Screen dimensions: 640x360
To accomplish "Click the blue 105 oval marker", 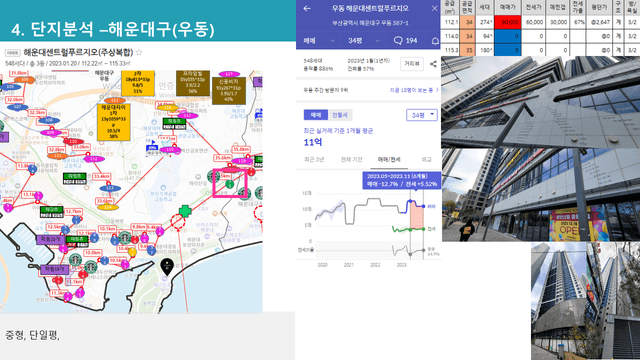I will 10,87.
